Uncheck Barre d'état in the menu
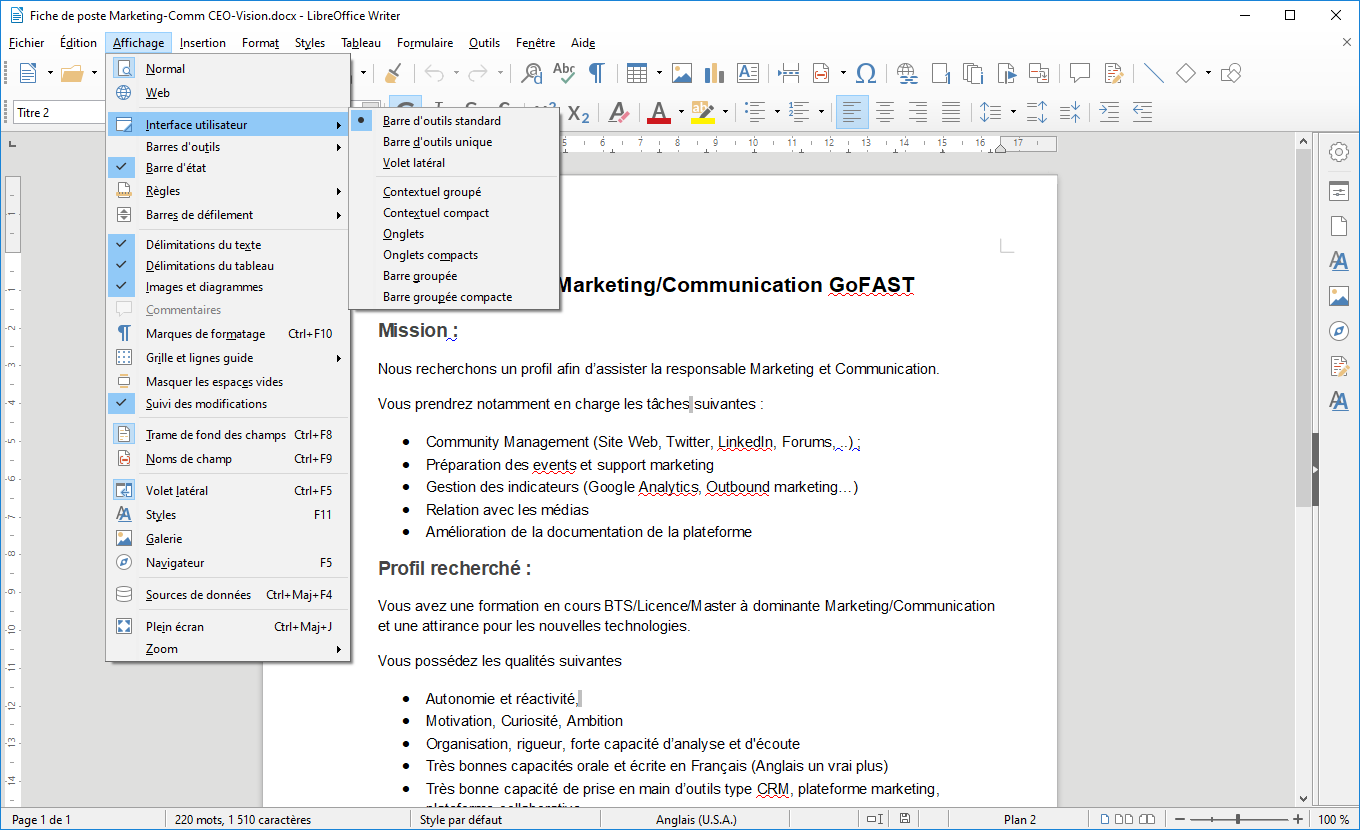 pos(176,168)
